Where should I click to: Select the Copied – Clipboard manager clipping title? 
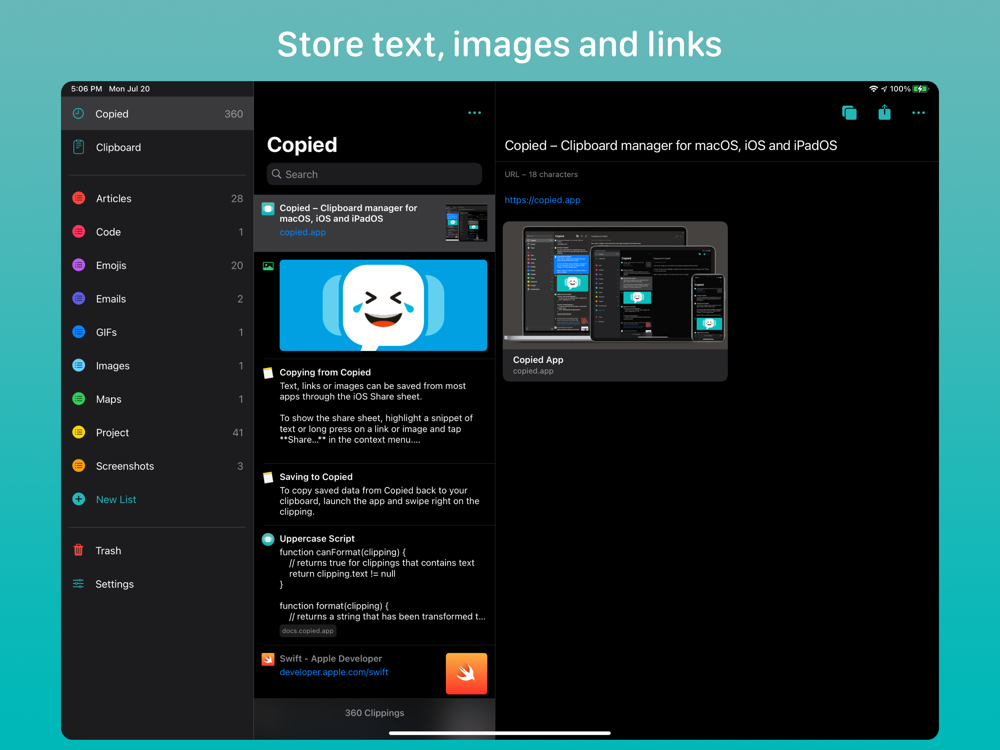348,213
